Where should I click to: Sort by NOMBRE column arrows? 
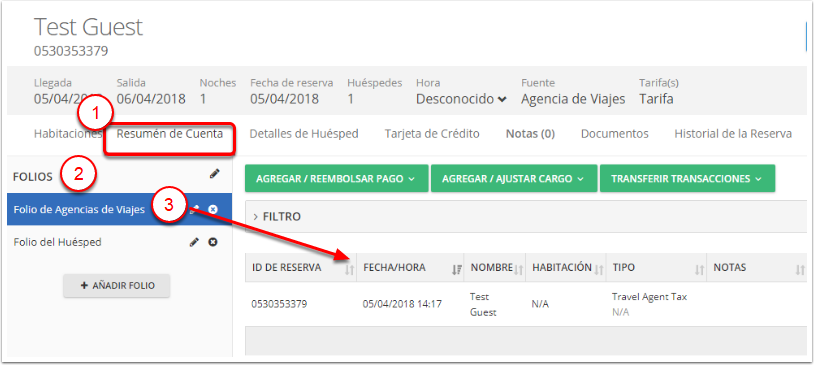pyautogui.click(x=519, y=269)
